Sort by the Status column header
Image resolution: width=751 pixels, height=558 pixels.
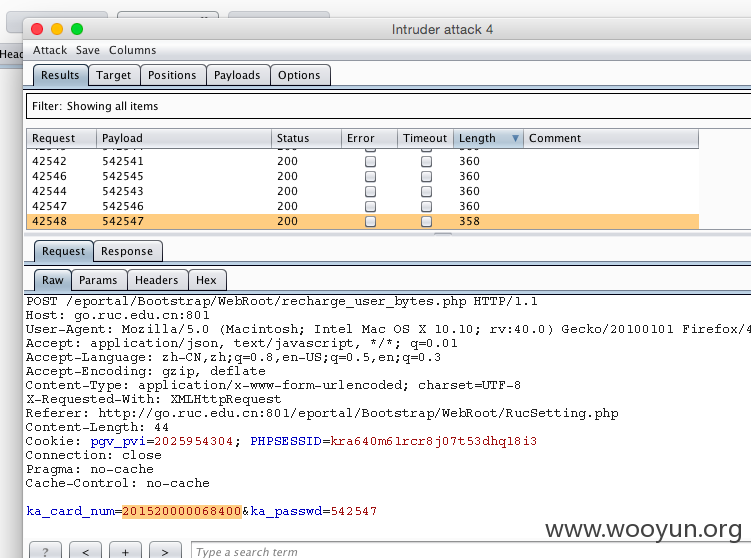click(306, 138)
